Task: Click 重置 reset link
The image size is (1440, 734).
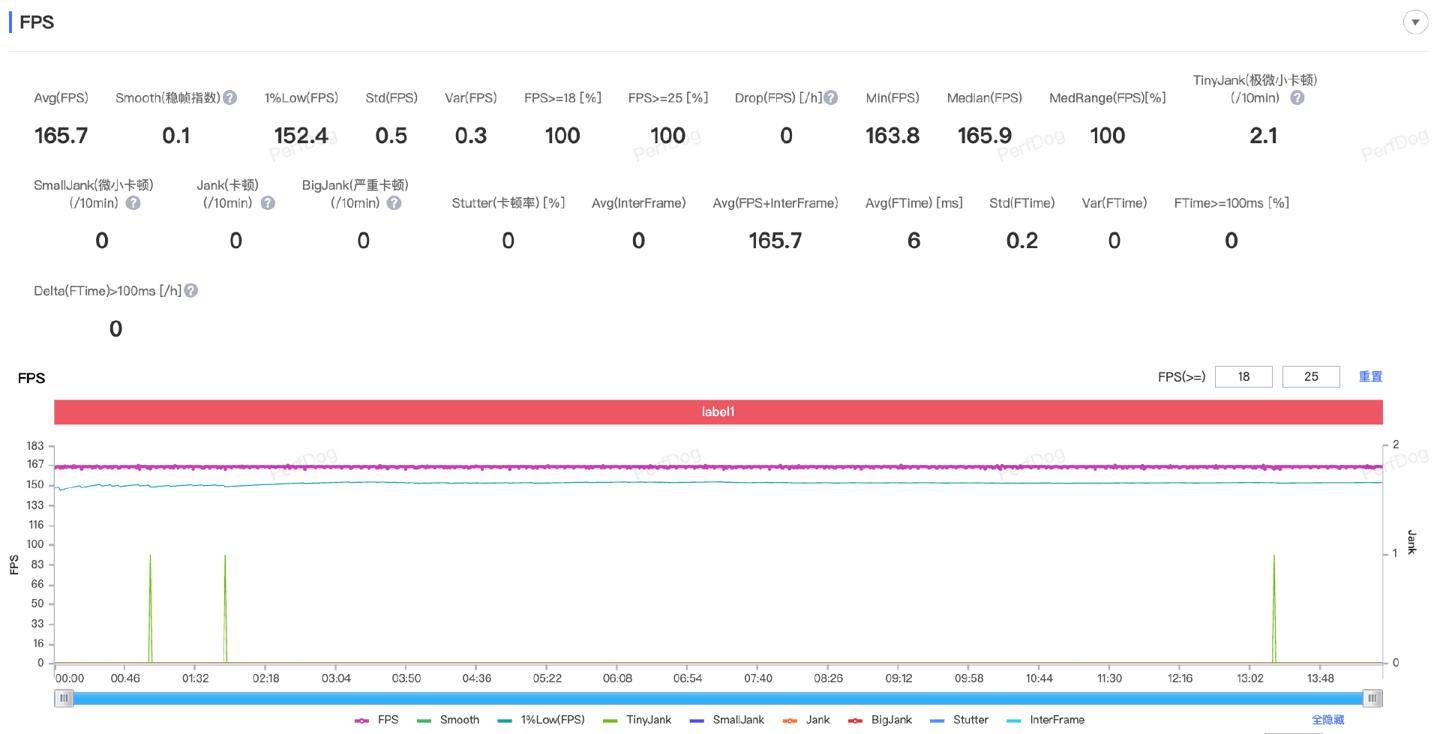Action: pyautogui.click(x=1370, y=377)
